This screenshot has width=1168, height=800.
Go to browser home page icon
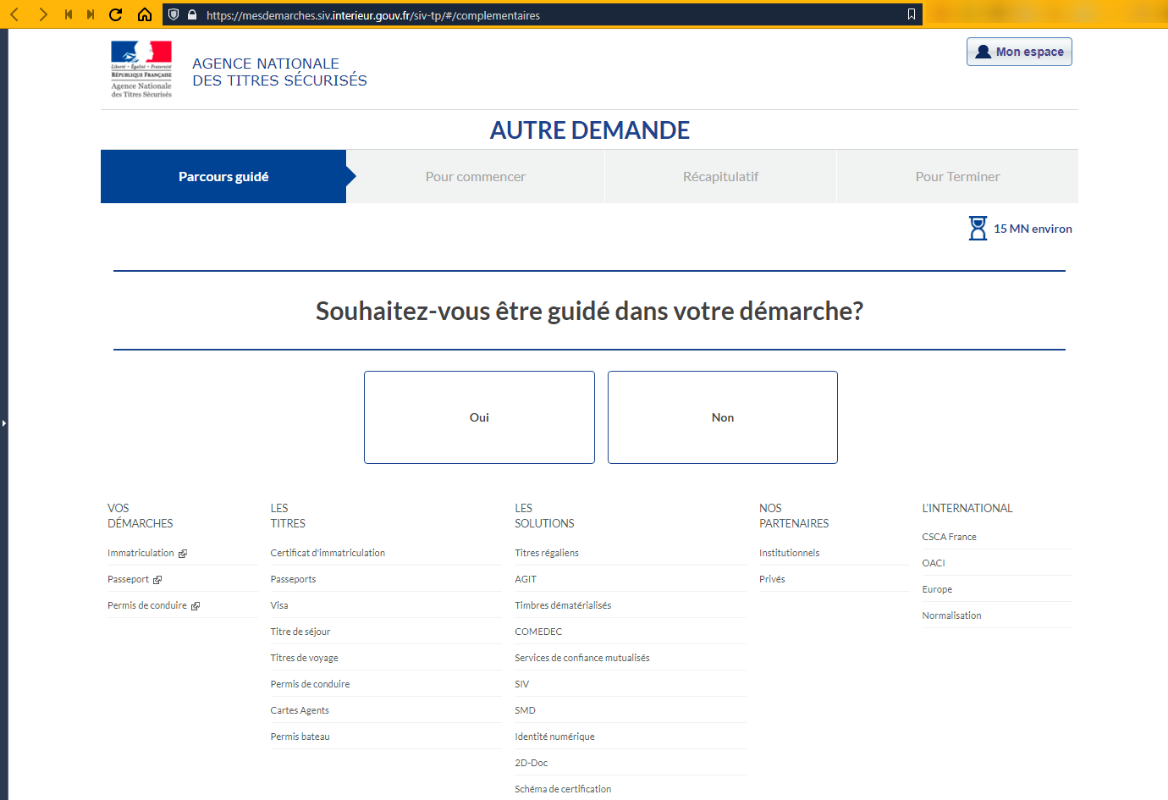(x=144, y=15)
